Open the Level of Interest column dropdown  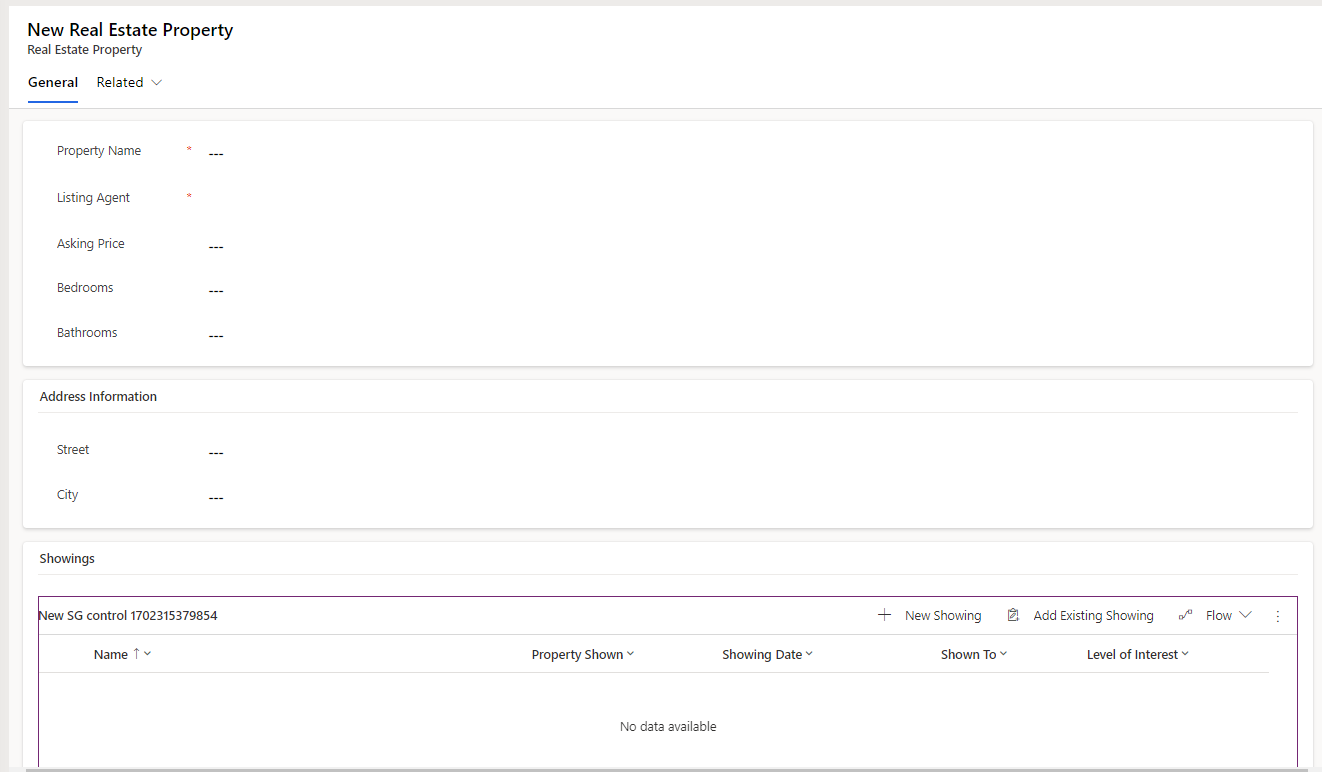[x=1184, y=654]
